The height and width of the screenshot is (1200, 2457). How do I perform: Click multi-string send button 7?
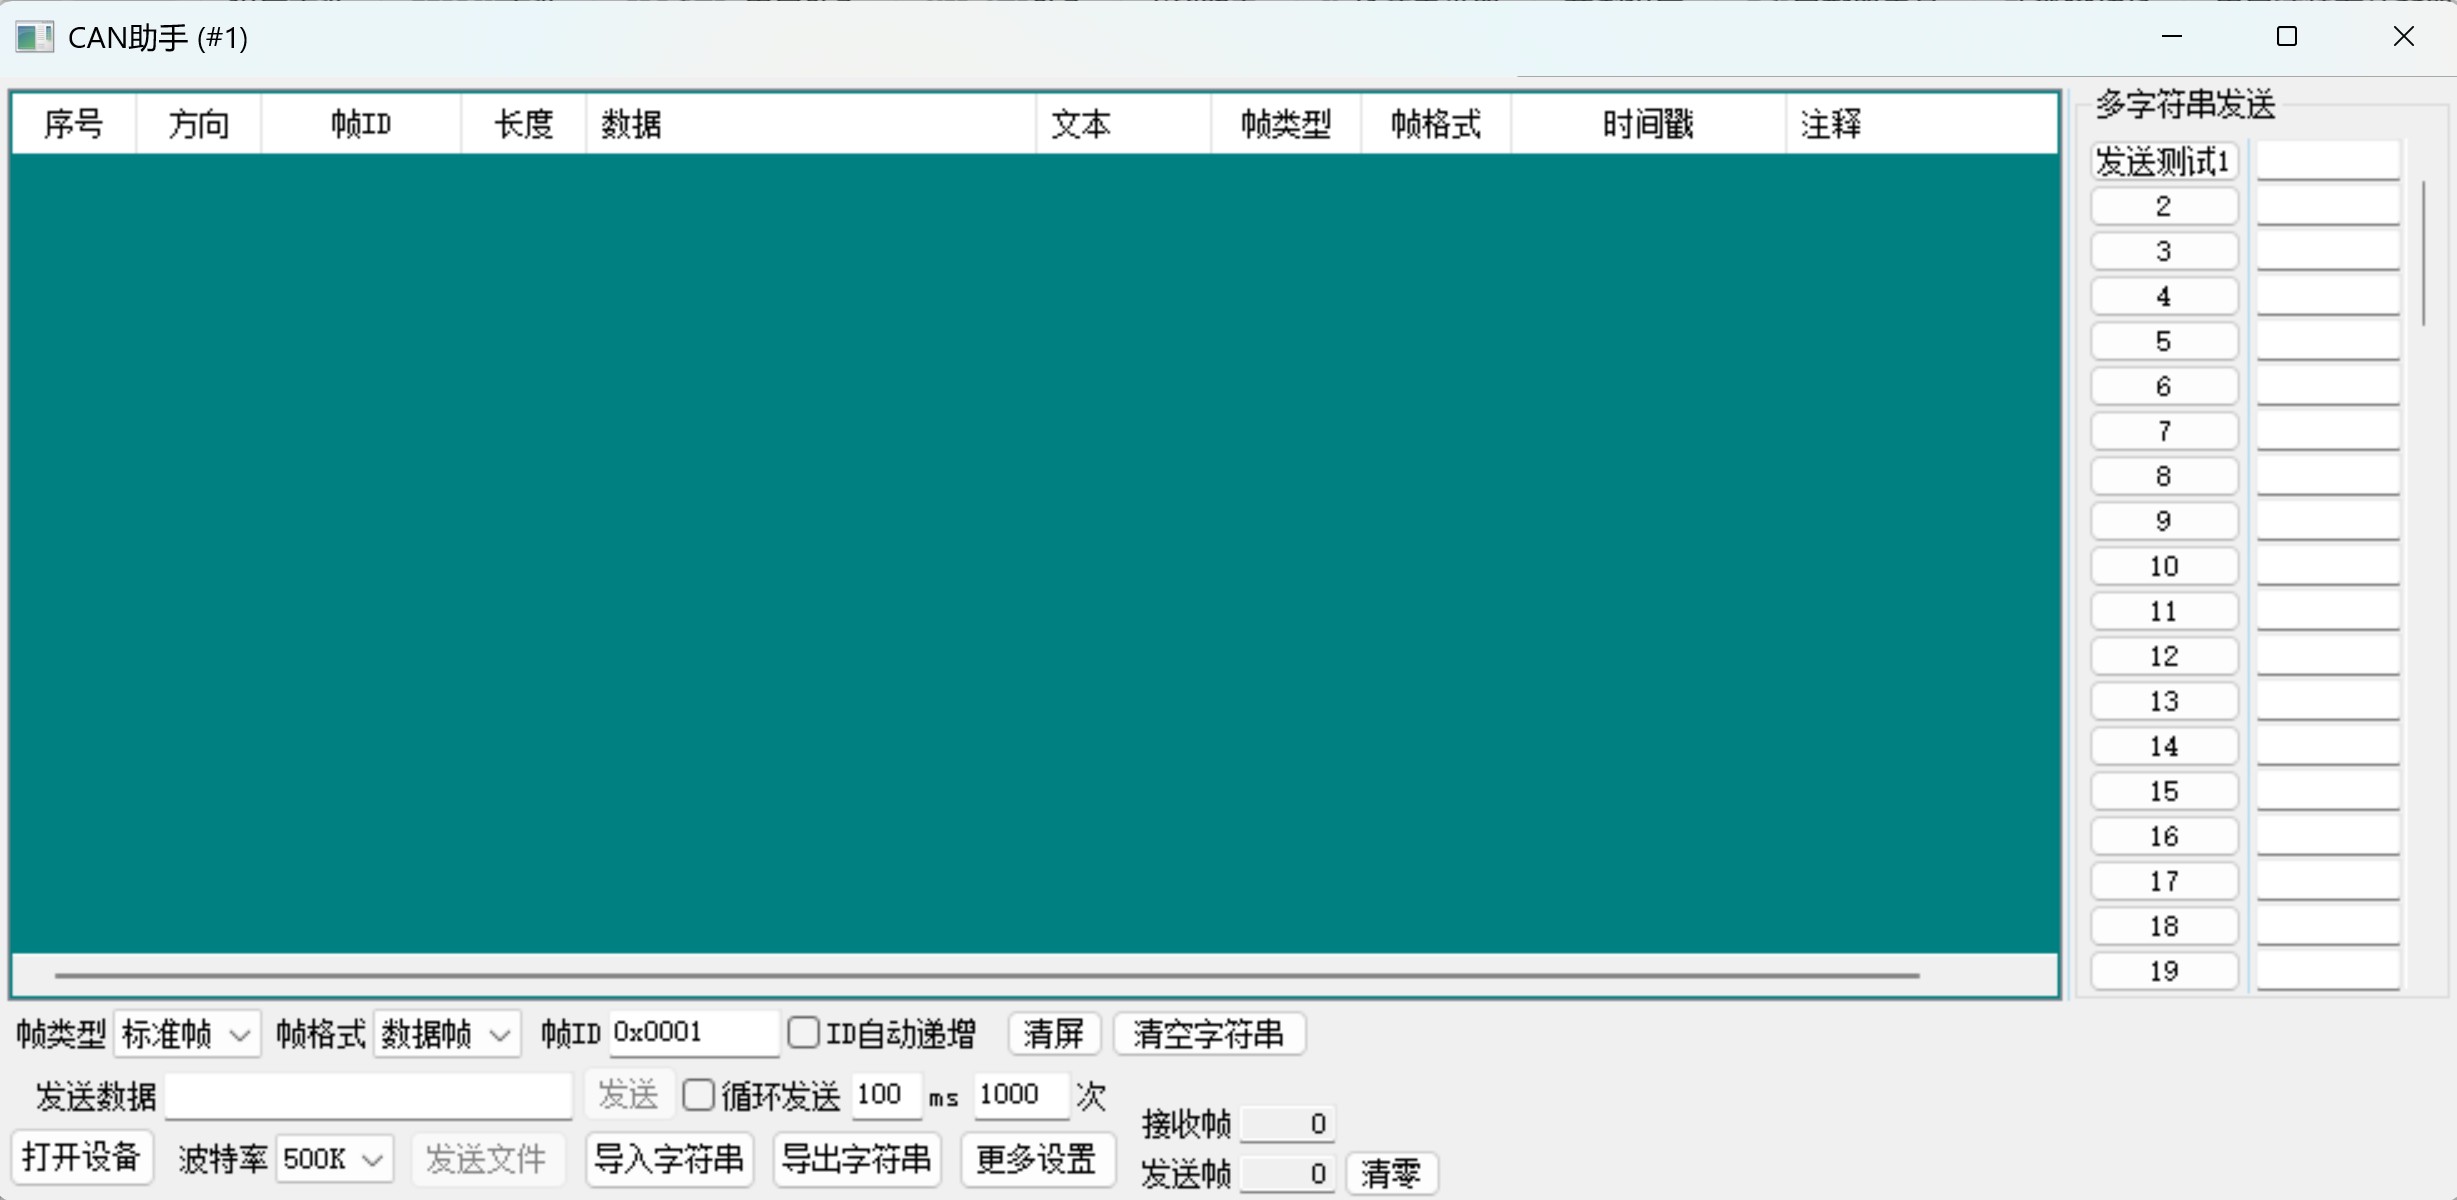2164,432
